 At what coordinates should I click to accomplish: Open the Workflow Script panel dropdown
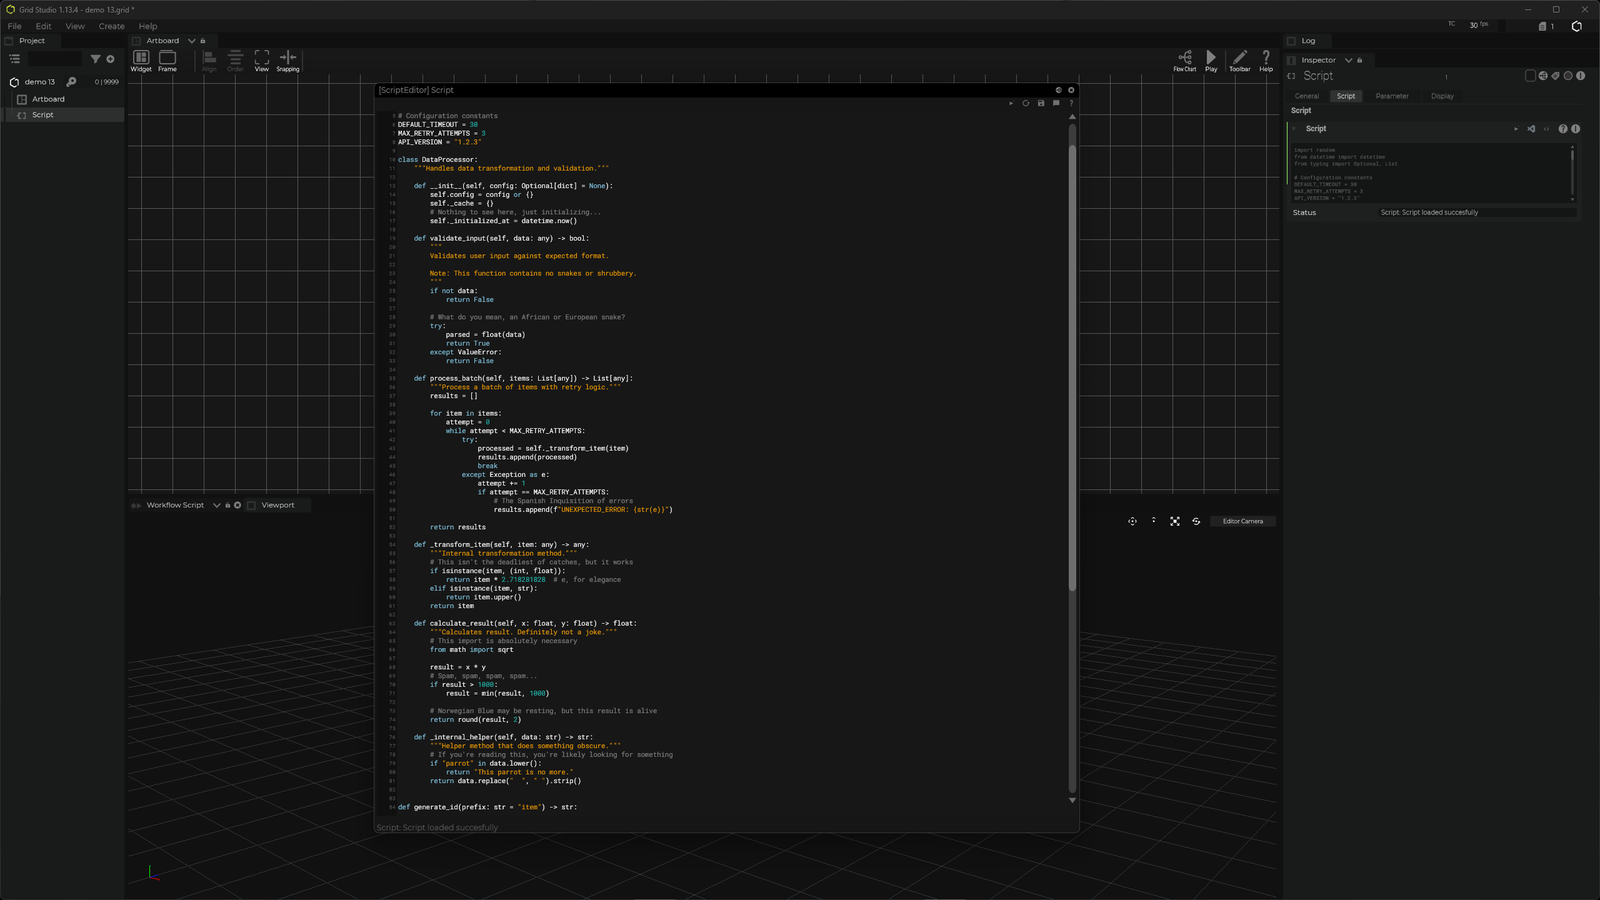pyautogui.click(x=216, y=505)
